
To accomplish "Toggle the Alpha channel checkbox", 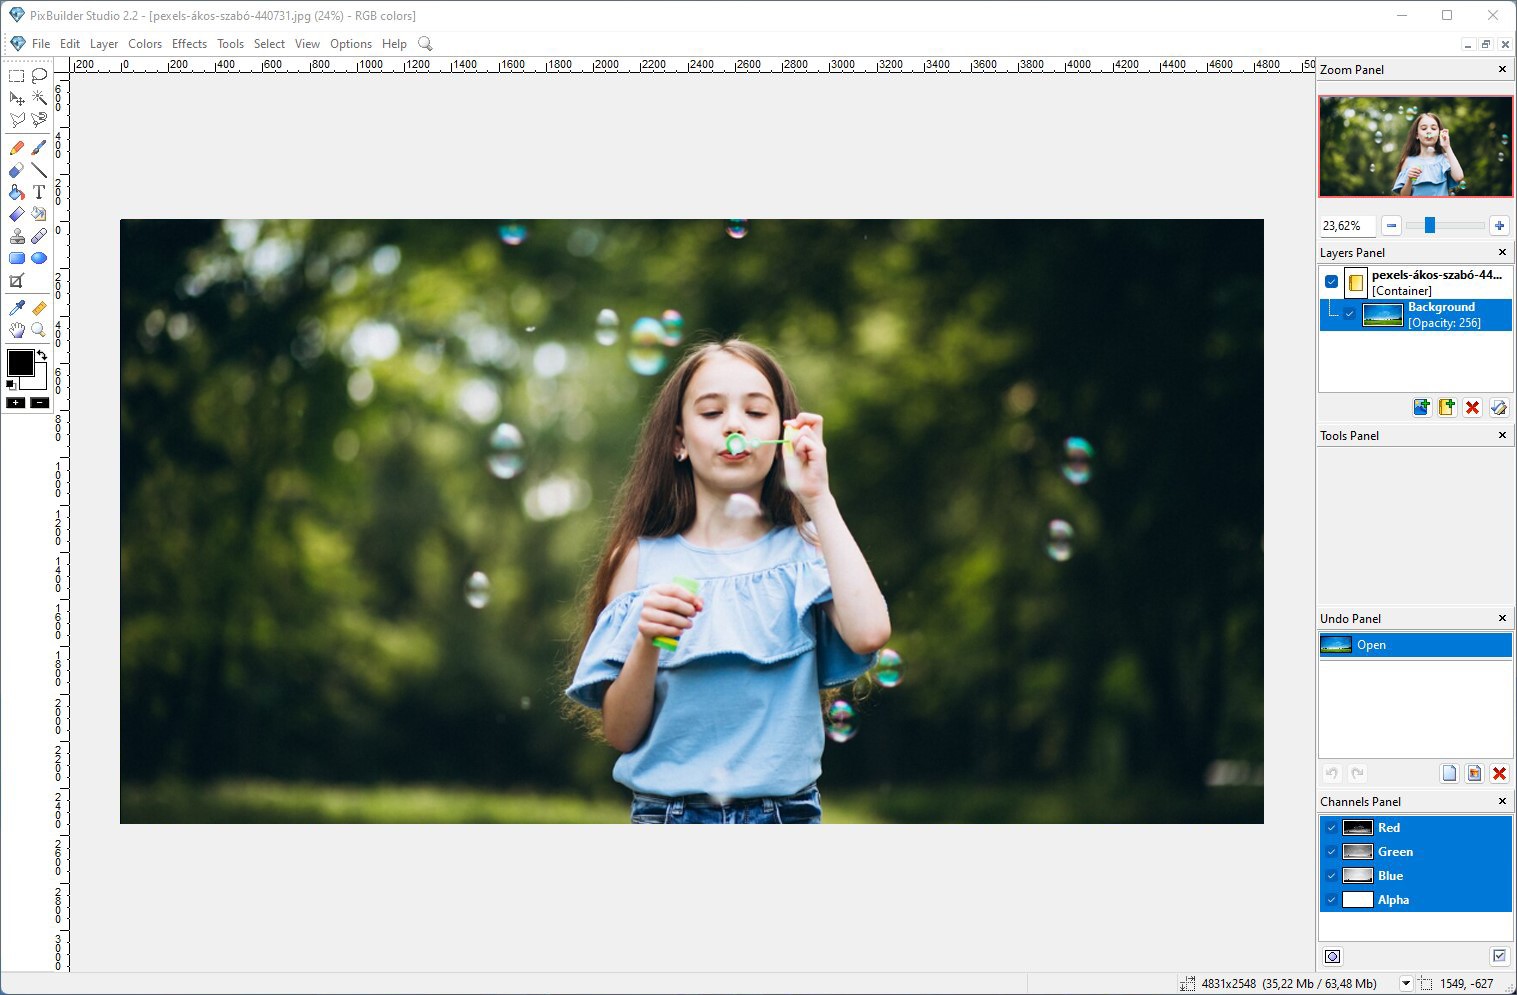I will 1331,900.
